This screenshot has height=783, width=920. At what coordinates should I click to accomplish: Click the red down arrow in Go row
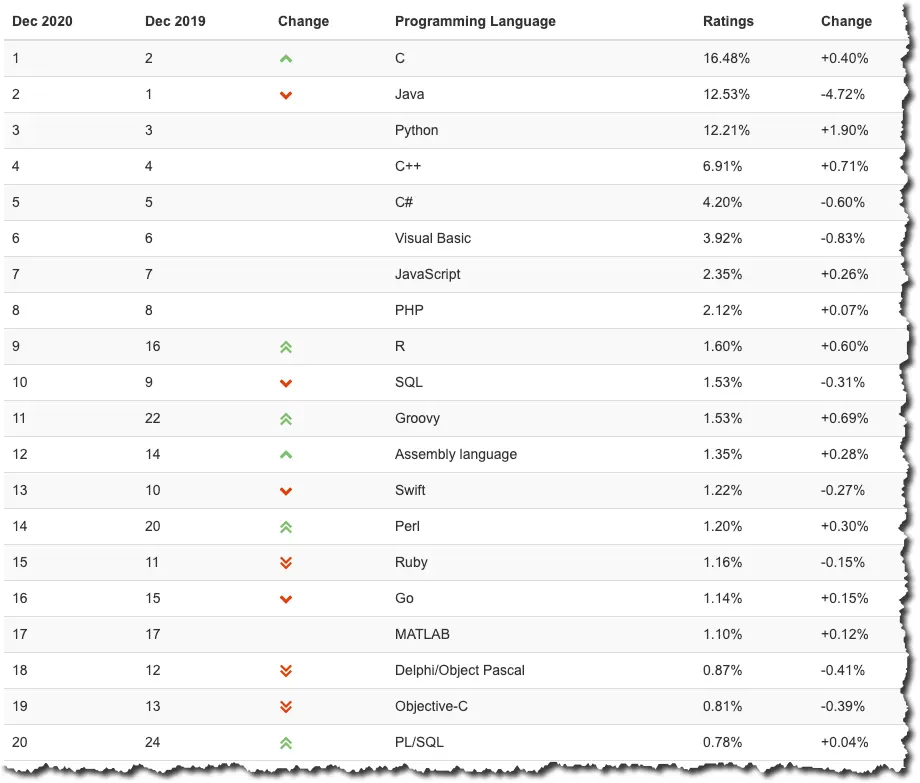[x=286, y=599]
